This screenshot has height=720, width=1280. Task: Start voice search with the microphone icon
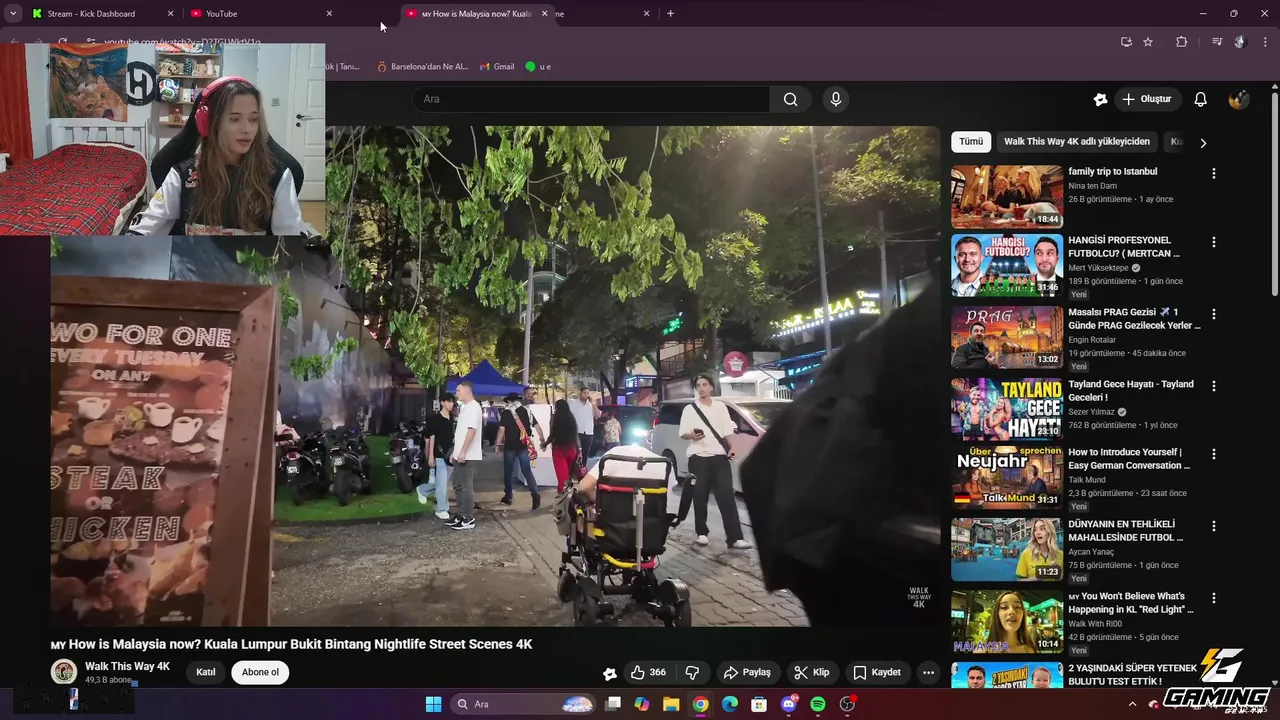pyautogui.click(x=836, y=99)
